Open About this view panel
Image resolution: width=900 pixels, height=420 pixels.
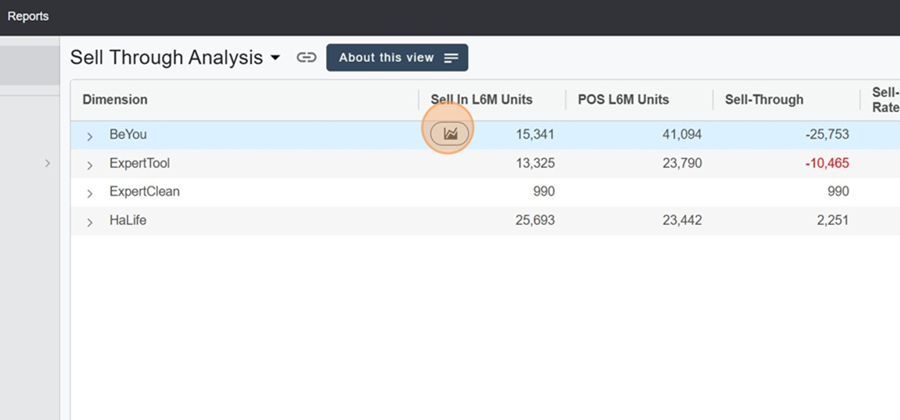(397, 57)
